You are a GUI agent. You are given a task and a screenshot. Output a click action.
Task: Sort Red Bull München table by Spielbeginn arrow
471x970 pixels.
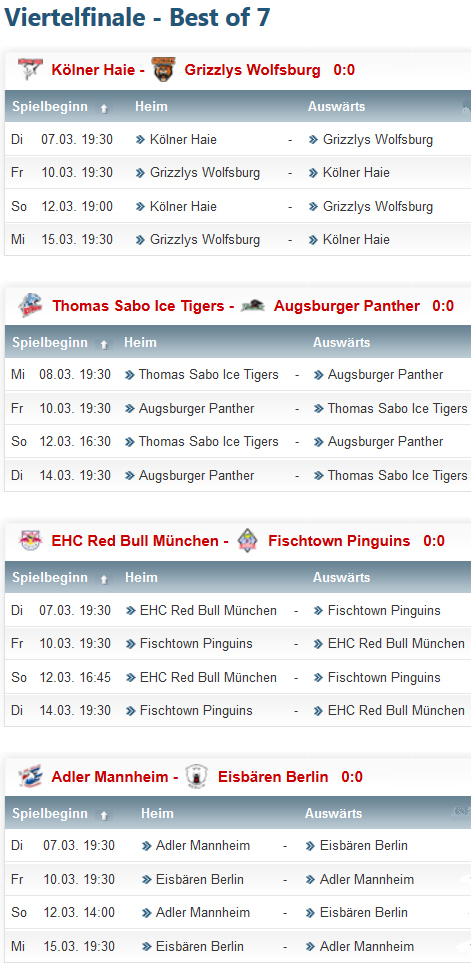104,580
